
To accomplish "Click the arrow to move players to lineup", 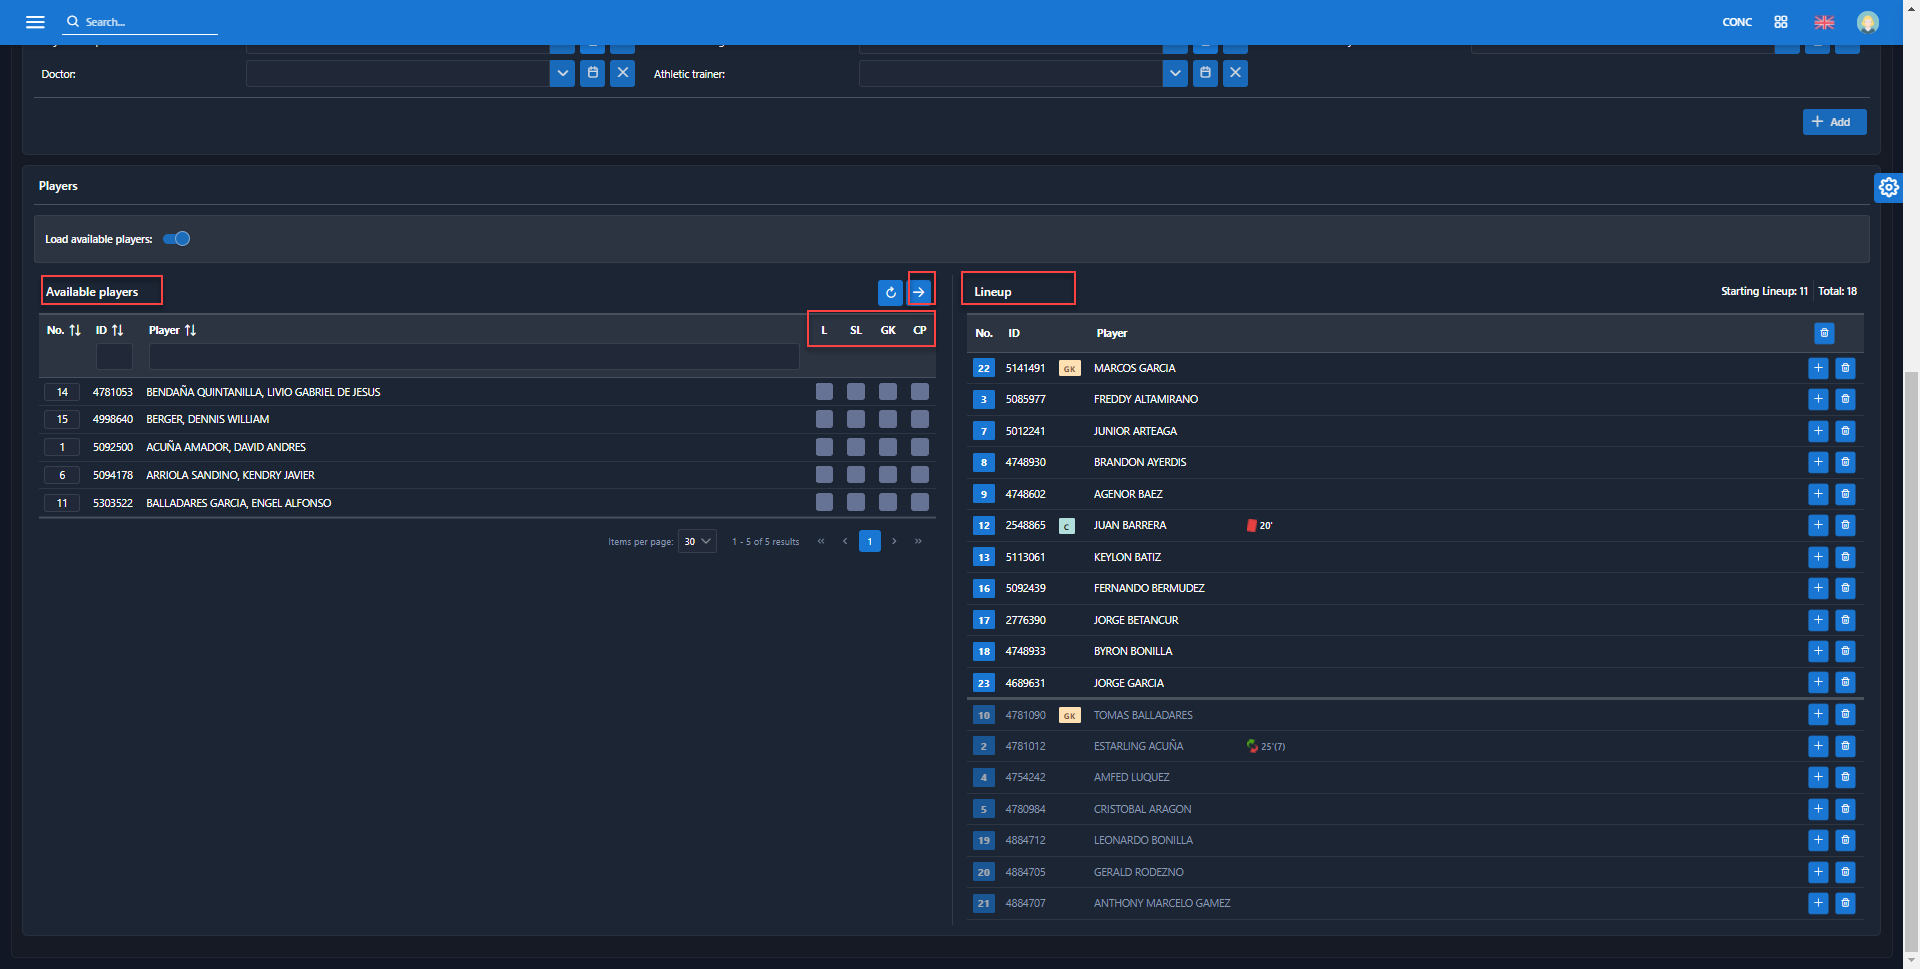I will click(x=919, y=292).
